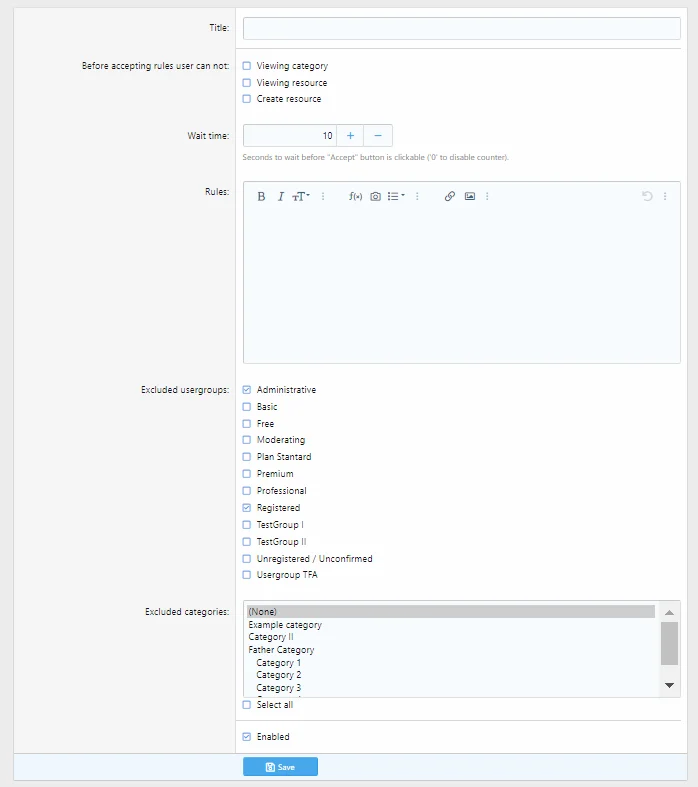Increase wait time with plus button
The height and width of the screenshot is (787, 698).
click(350, 136)
